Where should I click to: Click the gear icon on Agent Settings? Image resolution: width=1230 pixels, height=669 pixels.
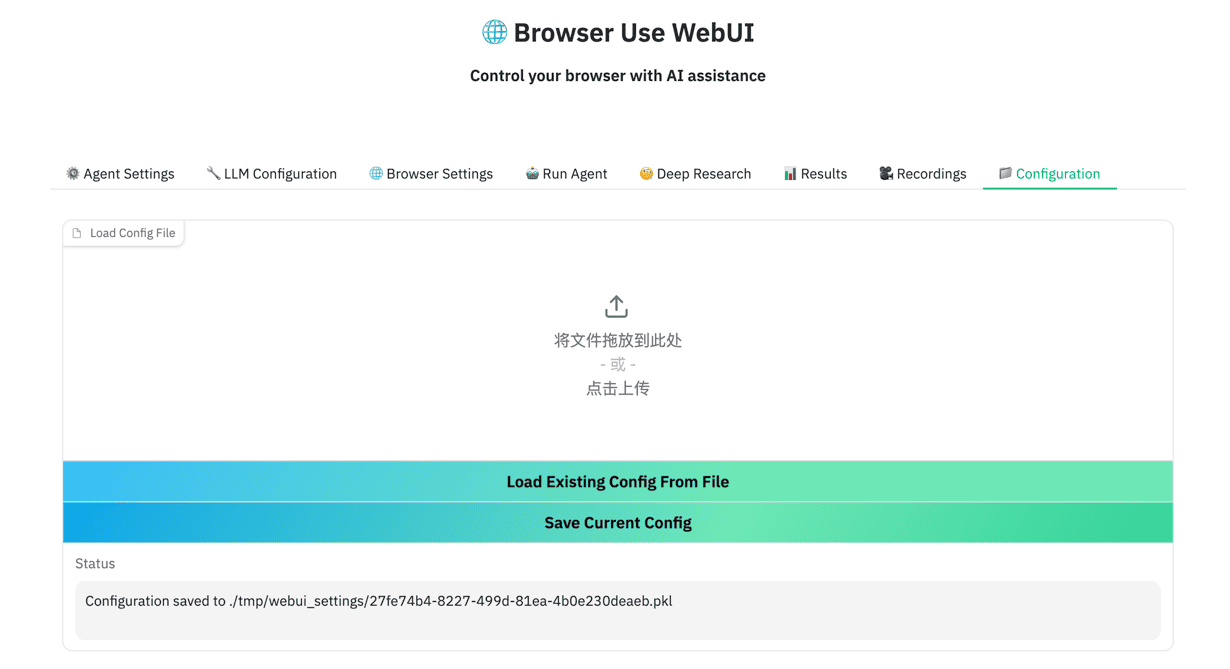pos(73,173)
